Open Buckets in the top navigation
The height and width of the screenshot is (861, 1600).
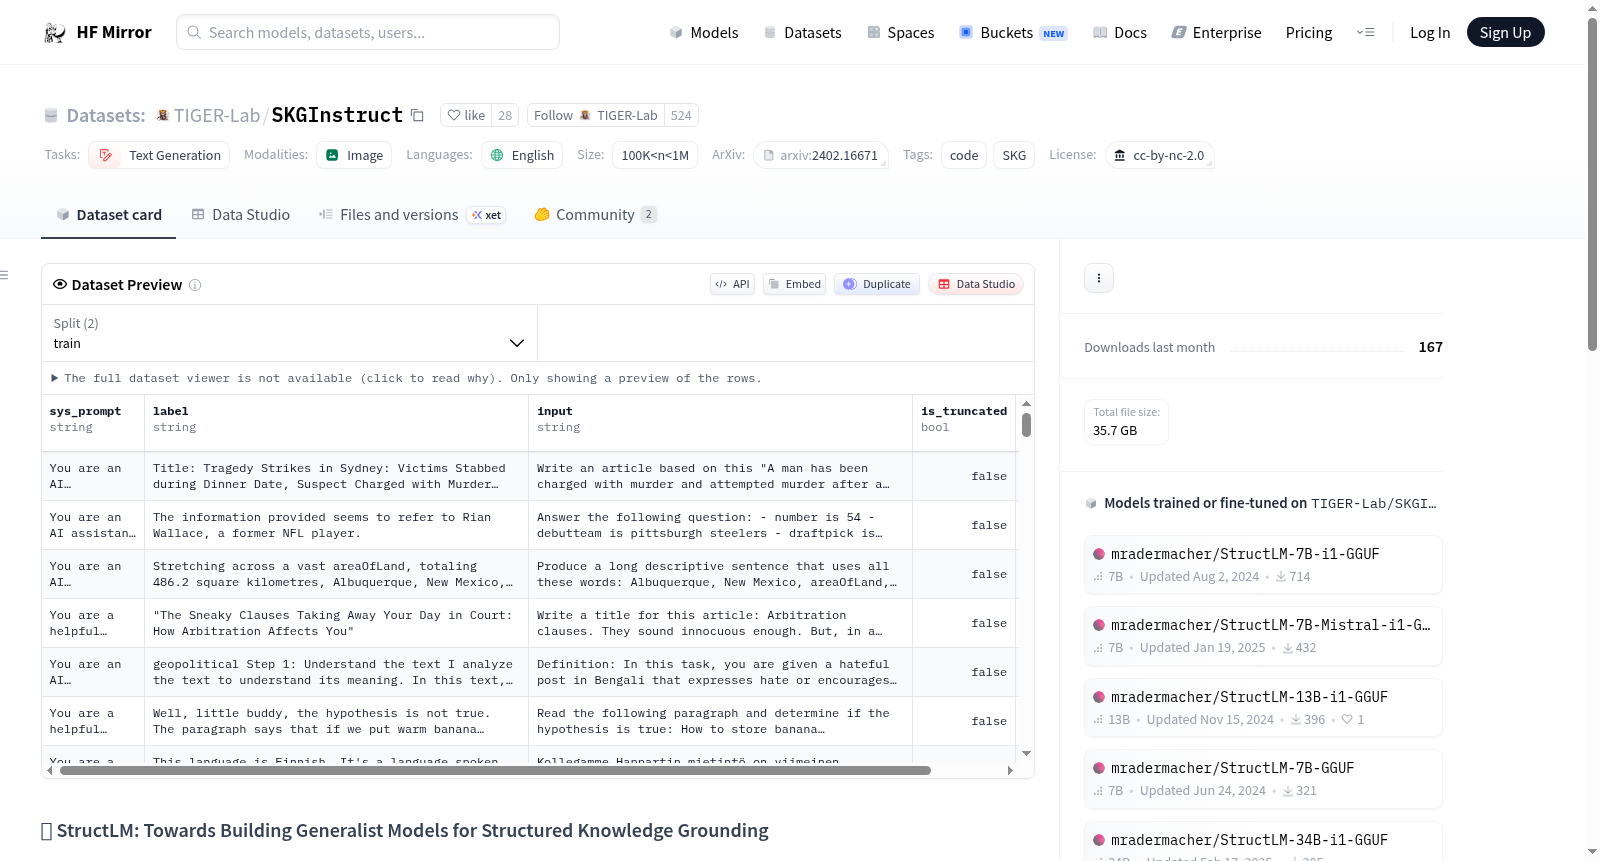point(1013,33)
